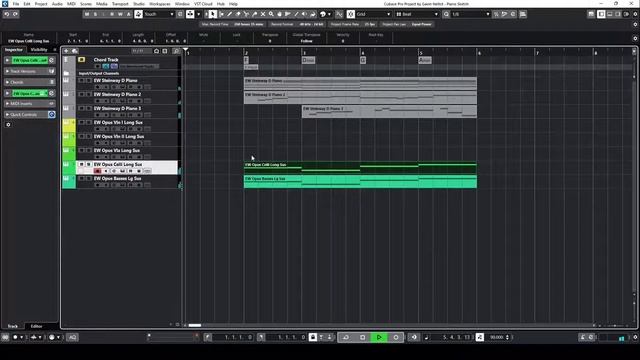Viewport: 640px width, 360px height.
Task: Select the Glue tool
Action: tap(255, 14)
